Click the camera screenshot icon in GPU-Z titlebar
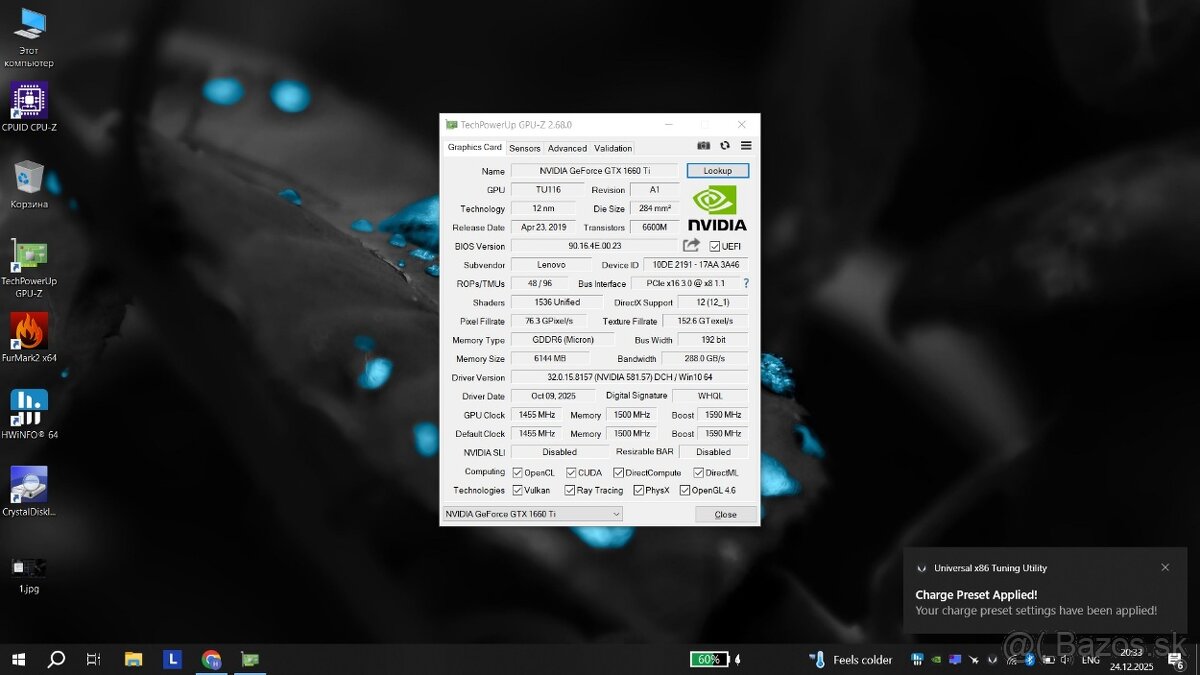Image resolution: width=1200 pixels, height=675 pixels. coord(704,145)
